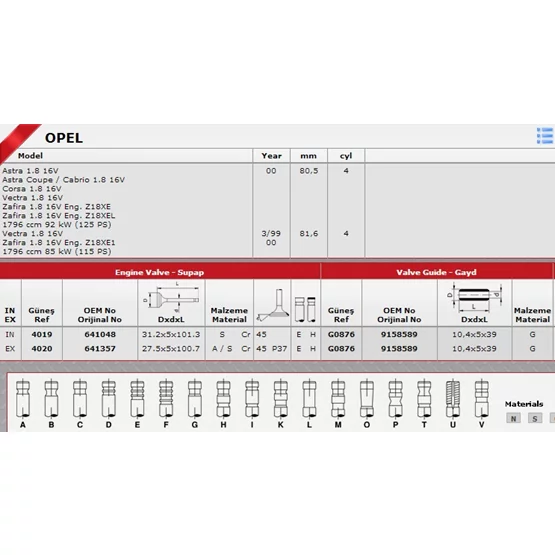This screenshot has width=555, height=555.
Task: Select valve stem type M icon
Action: click(338, 399)
